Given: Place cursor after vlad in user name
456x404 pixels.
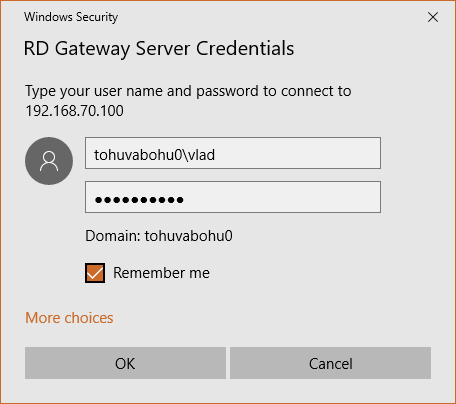Looking at the screenshot, I should 216,155.
